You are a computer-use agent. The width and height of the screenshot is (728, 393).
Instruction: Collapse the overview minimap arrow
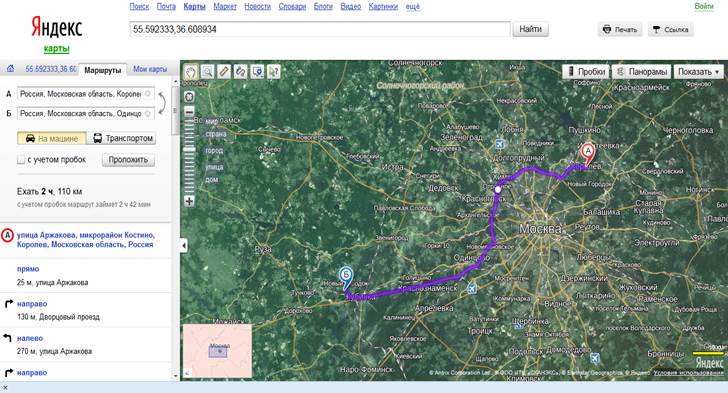click(x=188, y=373)
